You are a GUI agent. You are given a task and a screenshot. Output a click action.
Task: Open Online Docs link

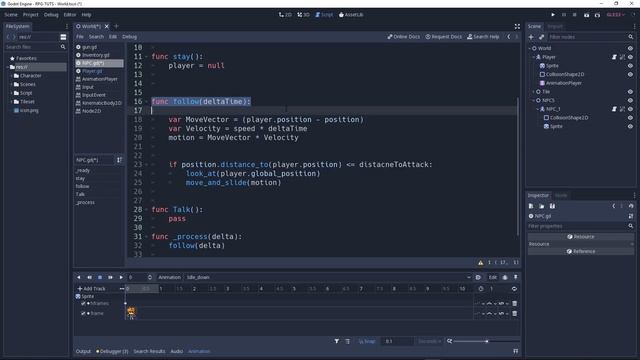tap(403, 37)
